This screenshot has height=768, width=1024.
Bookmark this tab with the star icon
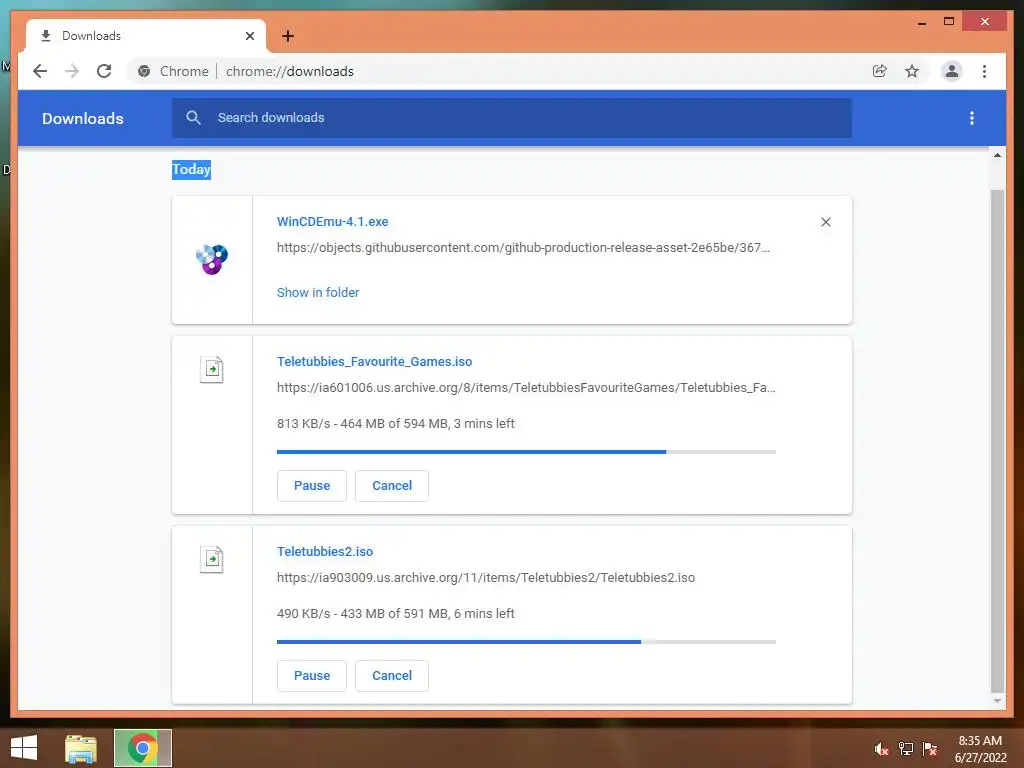[912, 71]
